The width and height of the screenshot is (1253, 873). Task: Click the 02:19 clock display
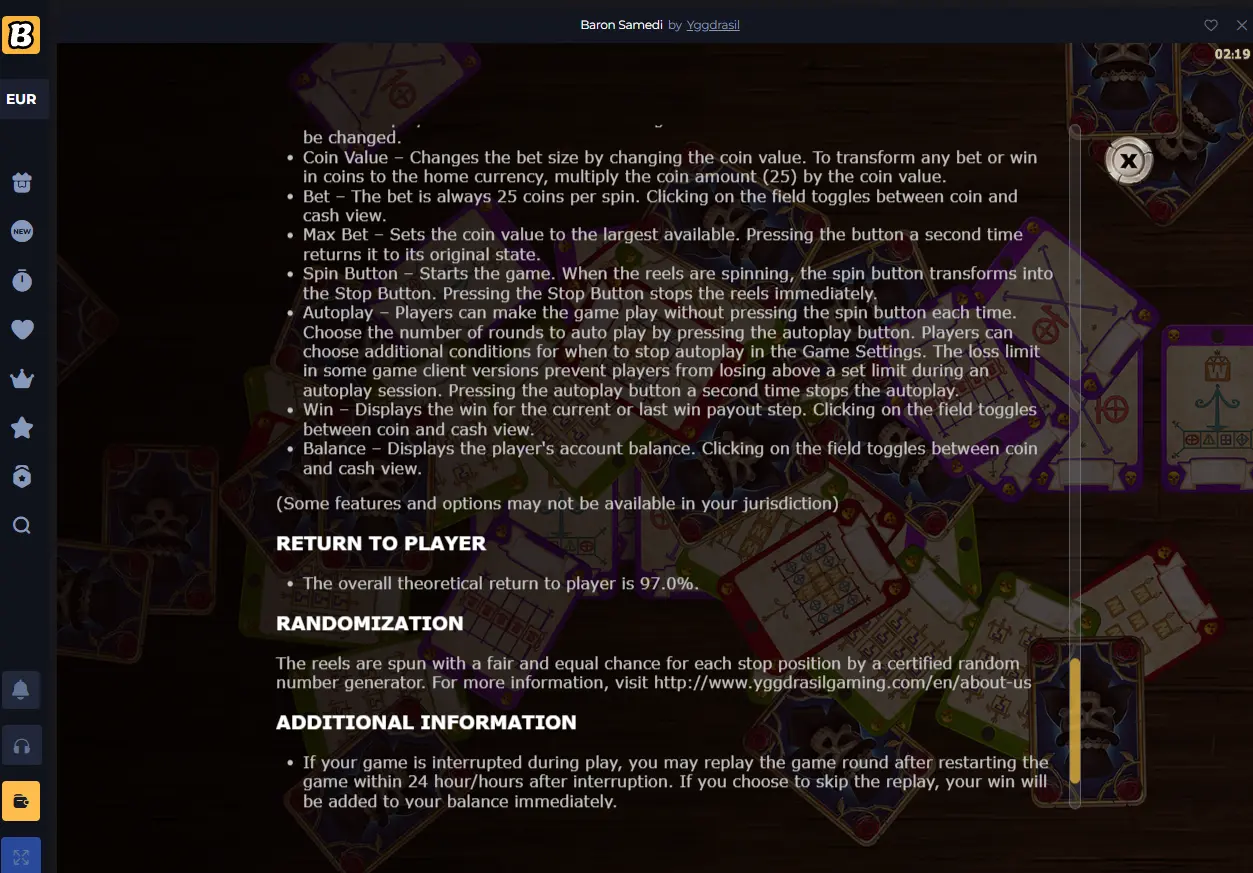[1232, 54]
